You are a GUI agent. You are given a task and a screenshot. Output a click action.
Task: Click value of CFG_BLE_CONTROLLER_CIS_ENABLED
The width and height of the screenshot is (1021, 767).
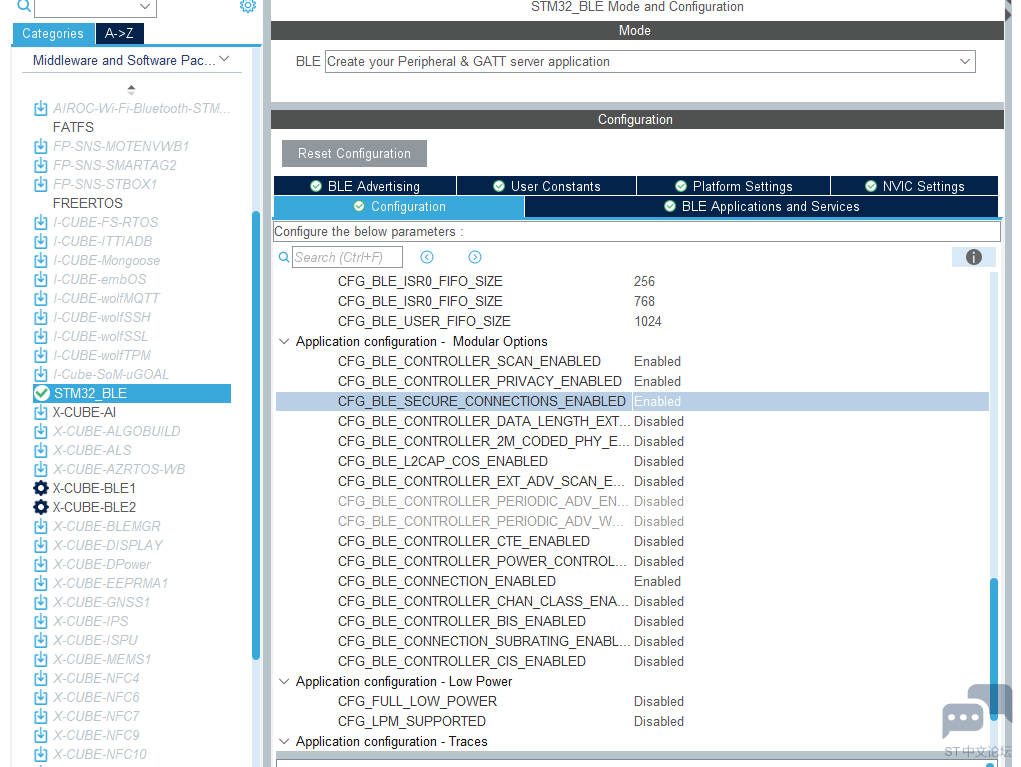pos(658,662)
